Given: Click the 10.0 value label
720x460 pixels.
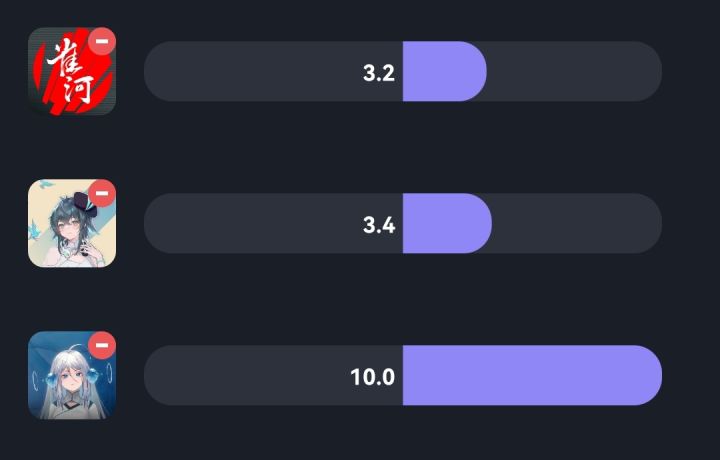Looking at the screenshot, I should tap(373, 376).
